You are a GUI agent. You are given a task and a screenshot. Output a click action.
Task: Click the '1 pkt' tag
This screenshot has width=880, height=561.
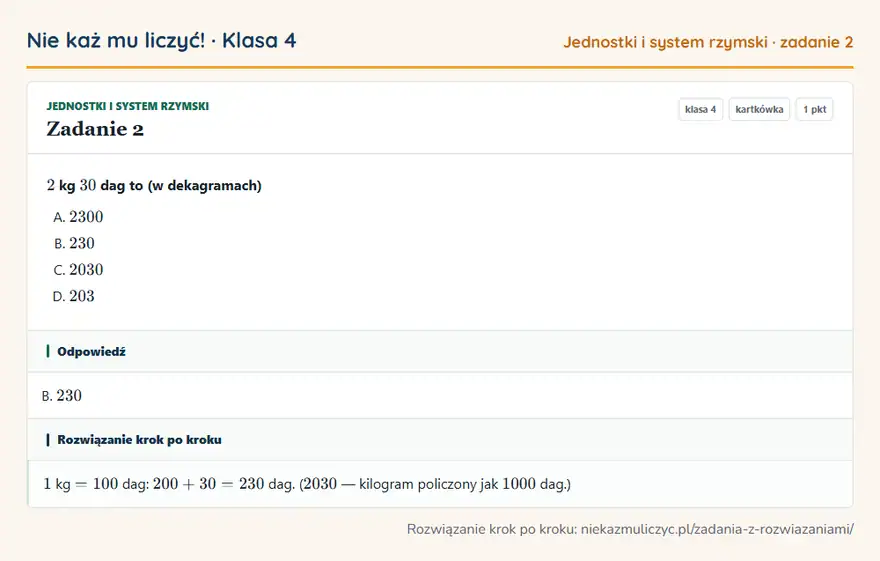coord(814,109)
